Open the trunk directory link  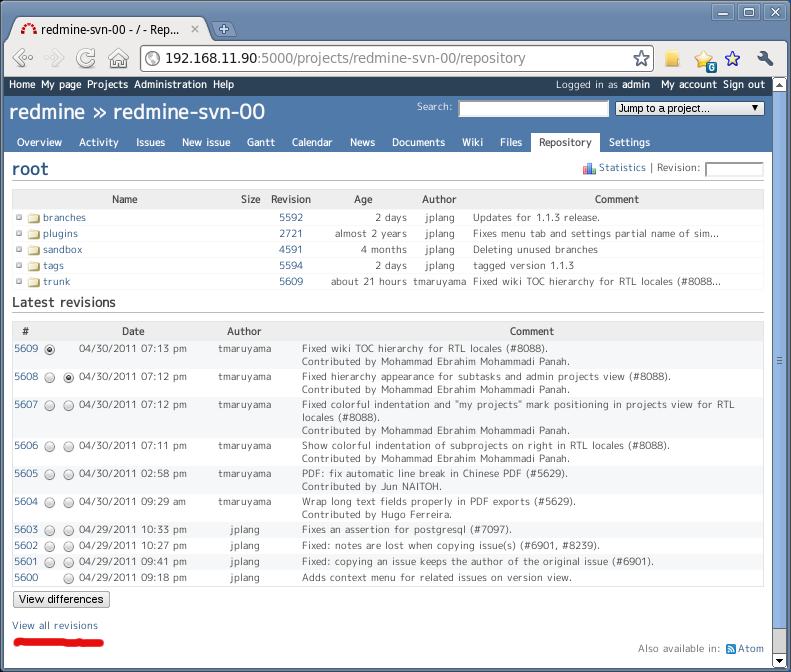(x=56, y=282)
